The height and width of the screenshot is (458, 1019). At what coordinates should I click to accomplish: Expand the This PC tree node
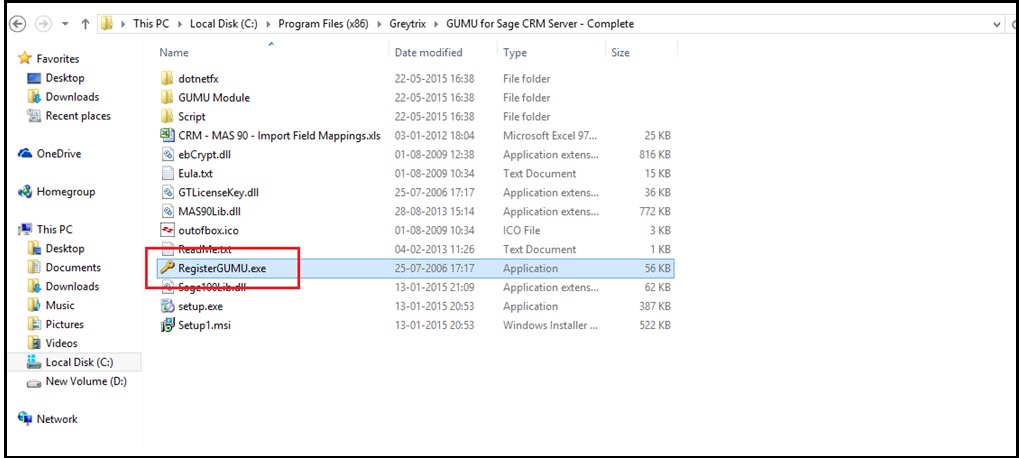[x=17, y=229]
